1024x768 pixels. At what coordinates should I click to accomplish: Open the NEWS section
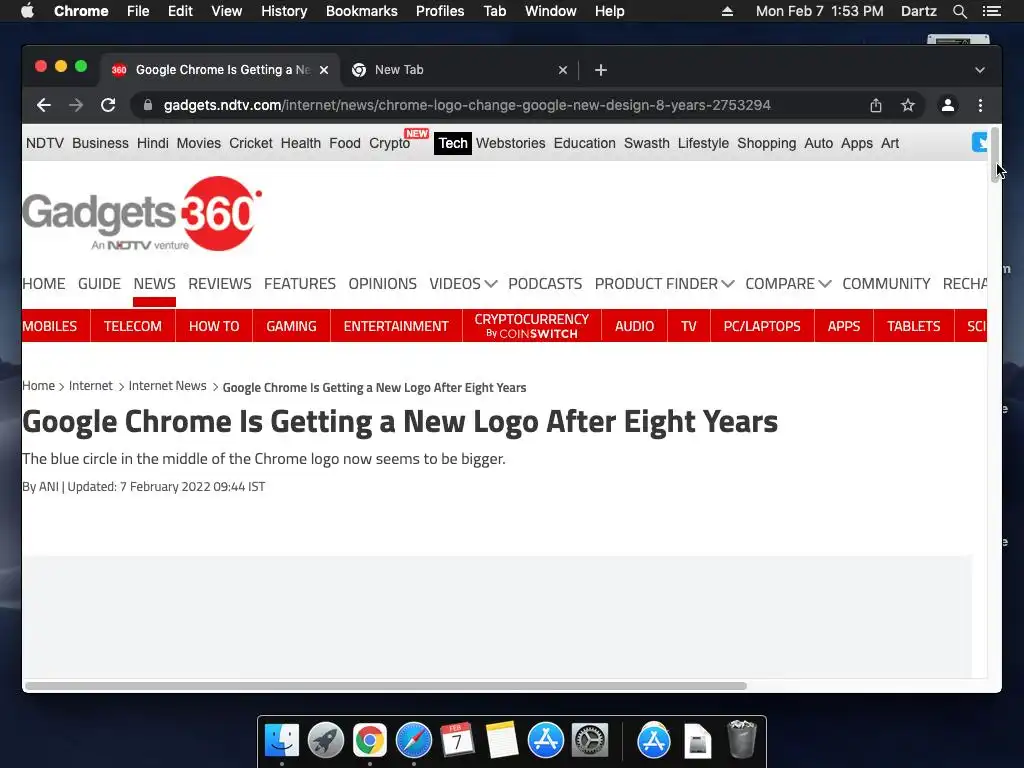[155, 284]
